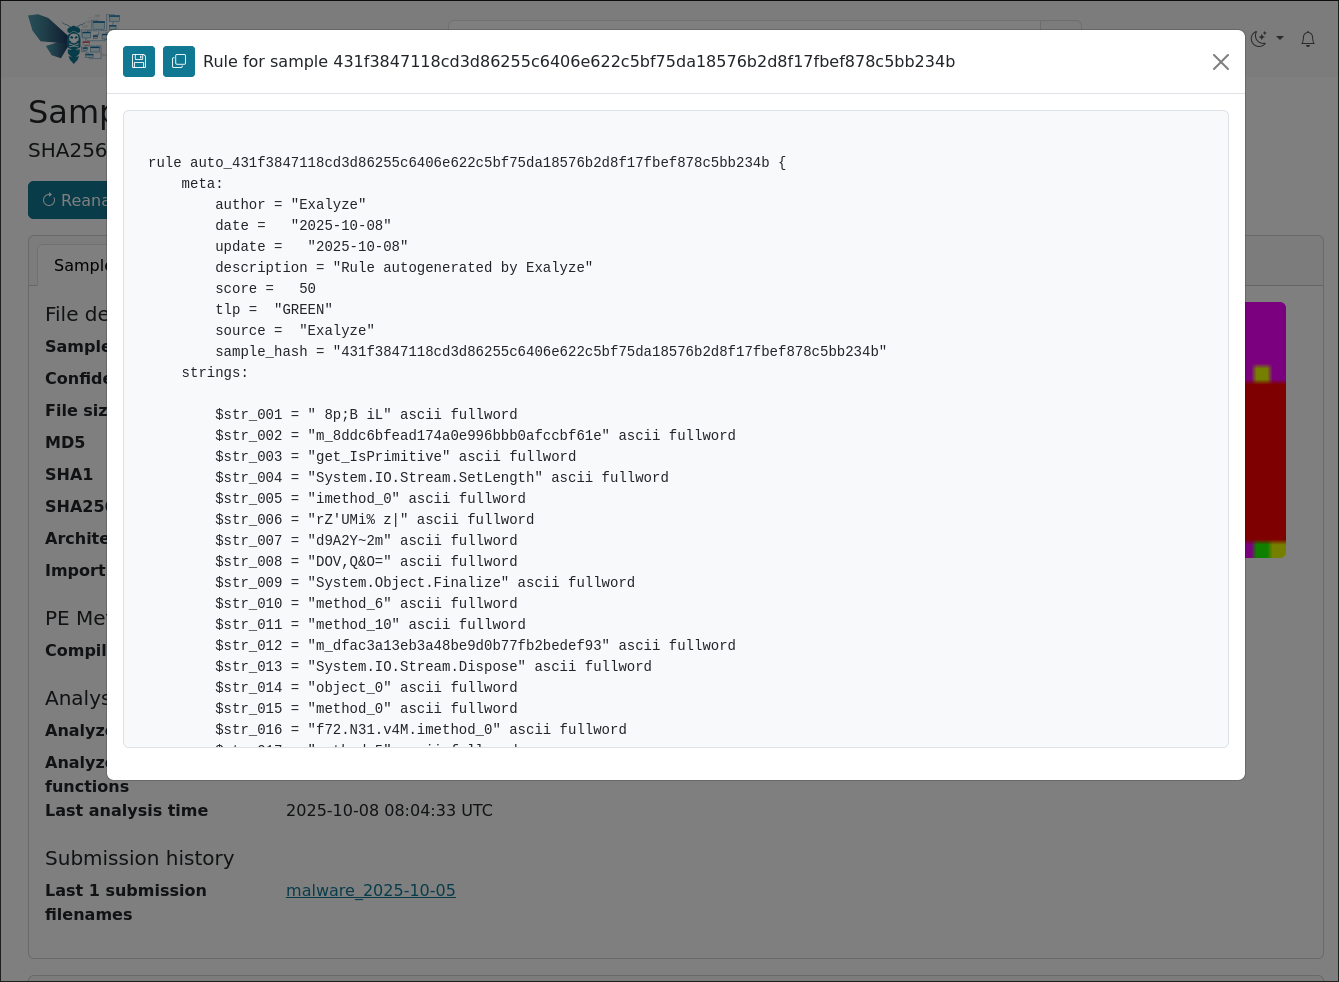Toggle the dark mode moon icon
This screenshot has width=1339, height=982.
1258,39
